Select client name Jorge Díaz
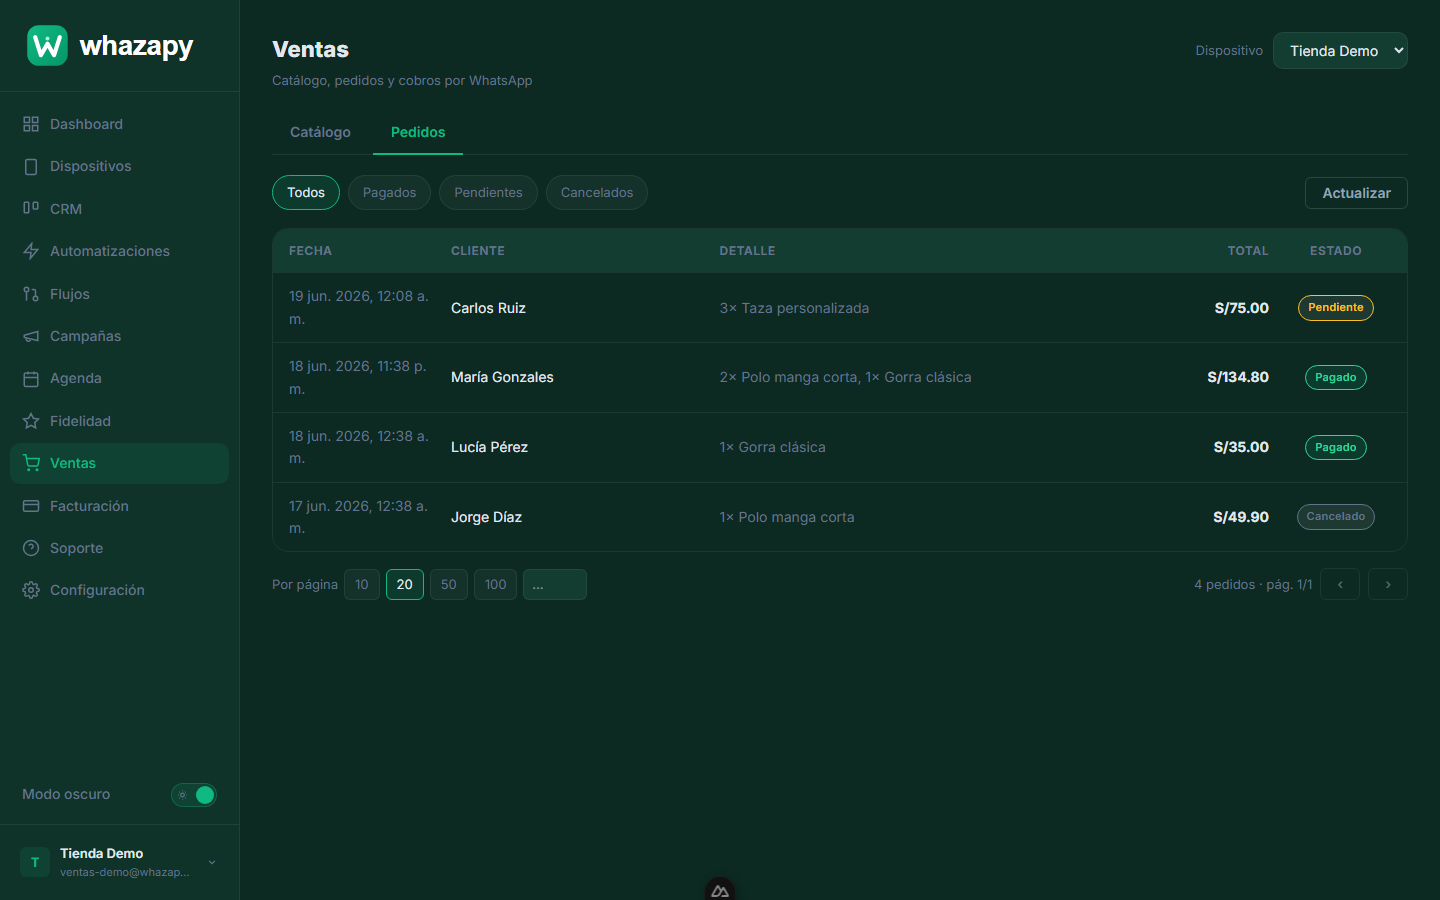Viewport: 1440px width, 900px height. pyautogui.click(x=486, y=517)
